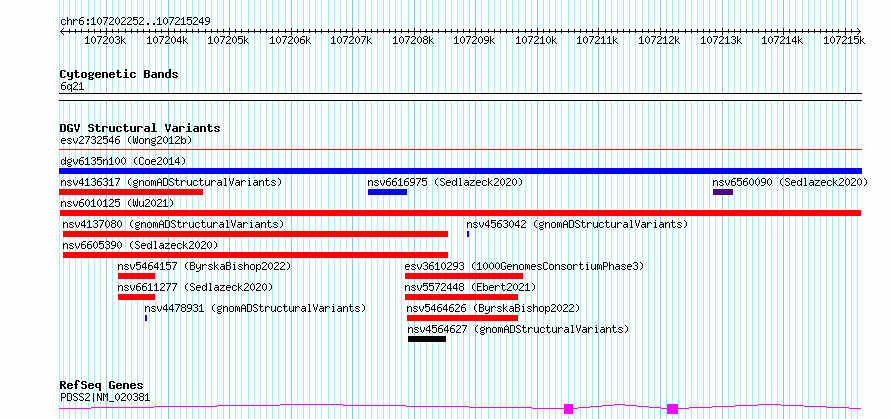Click the 107212k ruler tick label

[x=660, y=40]
